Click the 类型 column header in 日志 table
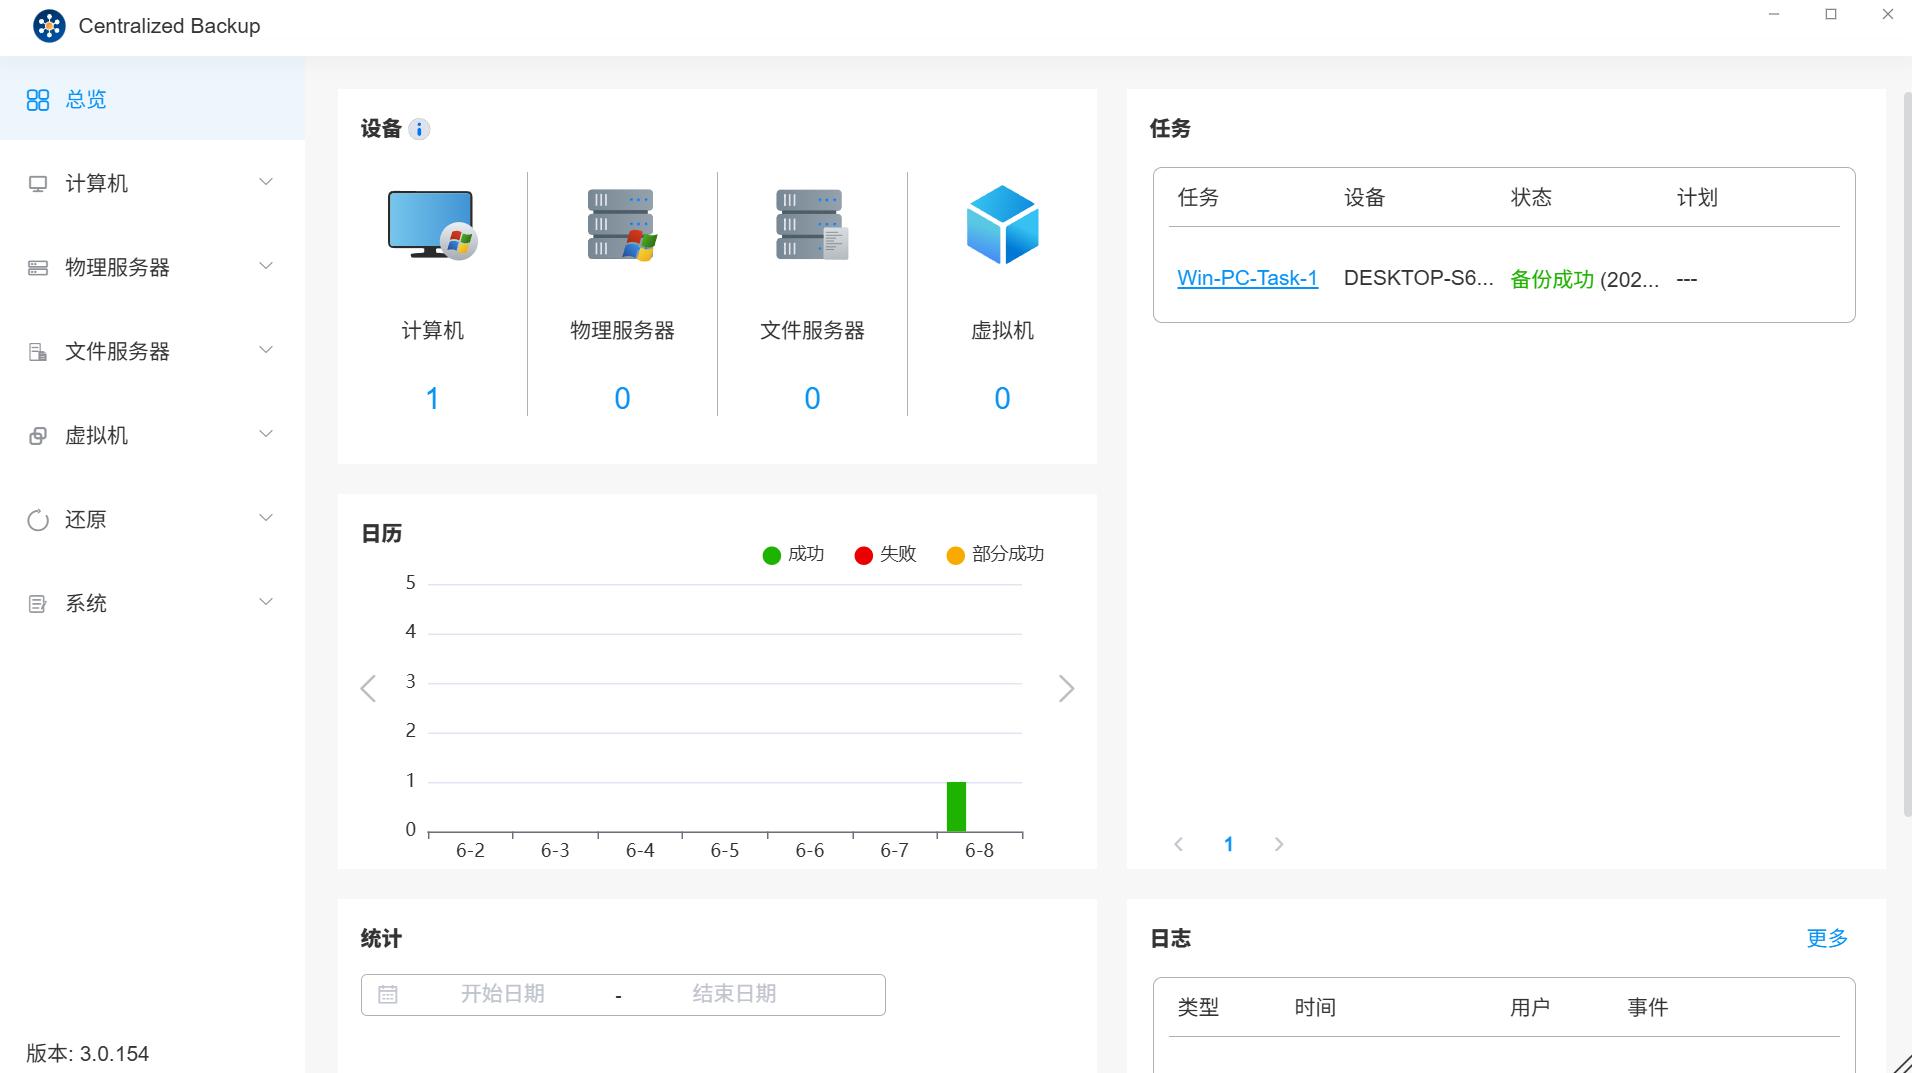The image size is (1912, 1073). click(1198, 1007)
